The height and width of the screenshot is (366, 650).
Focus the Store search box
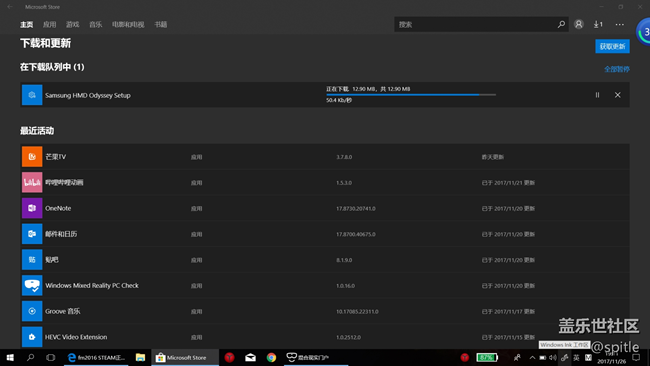[476, 24]
